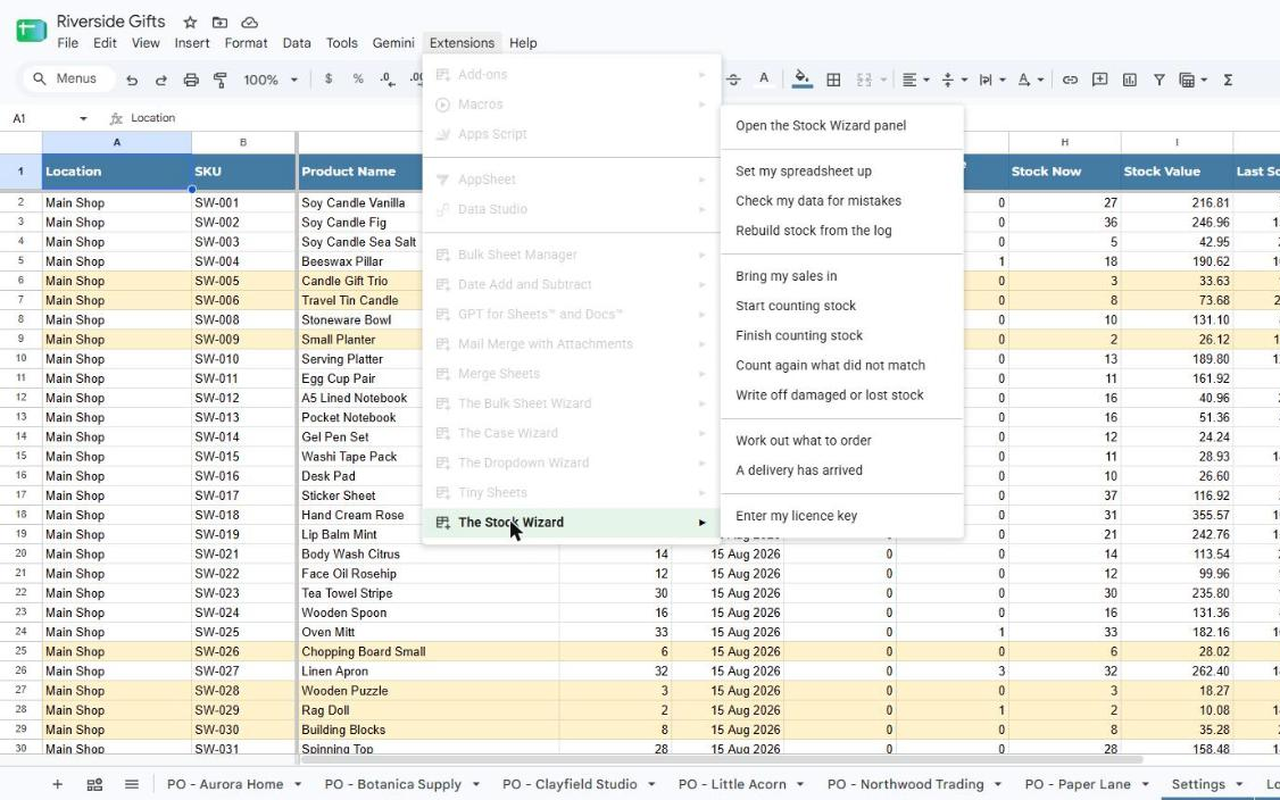
Task: Choose Enter my licence key
Action: pos(842,516)
